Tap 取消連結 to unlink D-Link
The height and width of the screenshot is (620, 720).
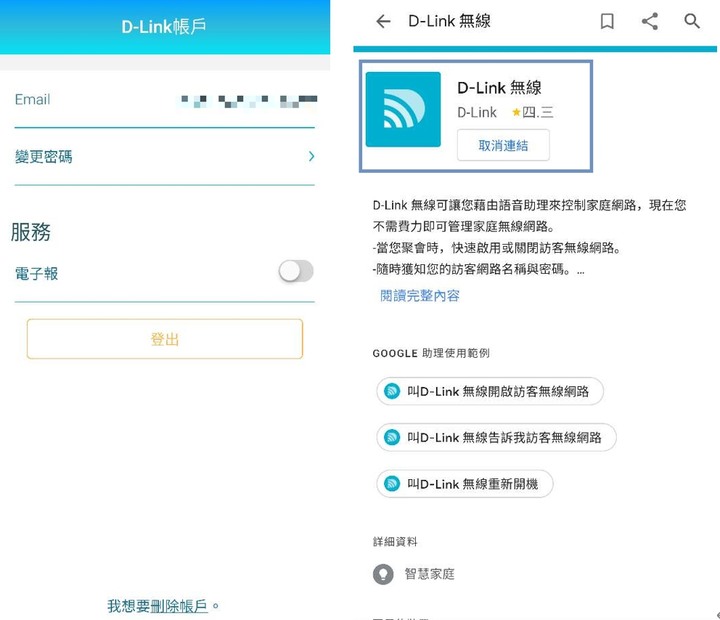pos(503,145)
